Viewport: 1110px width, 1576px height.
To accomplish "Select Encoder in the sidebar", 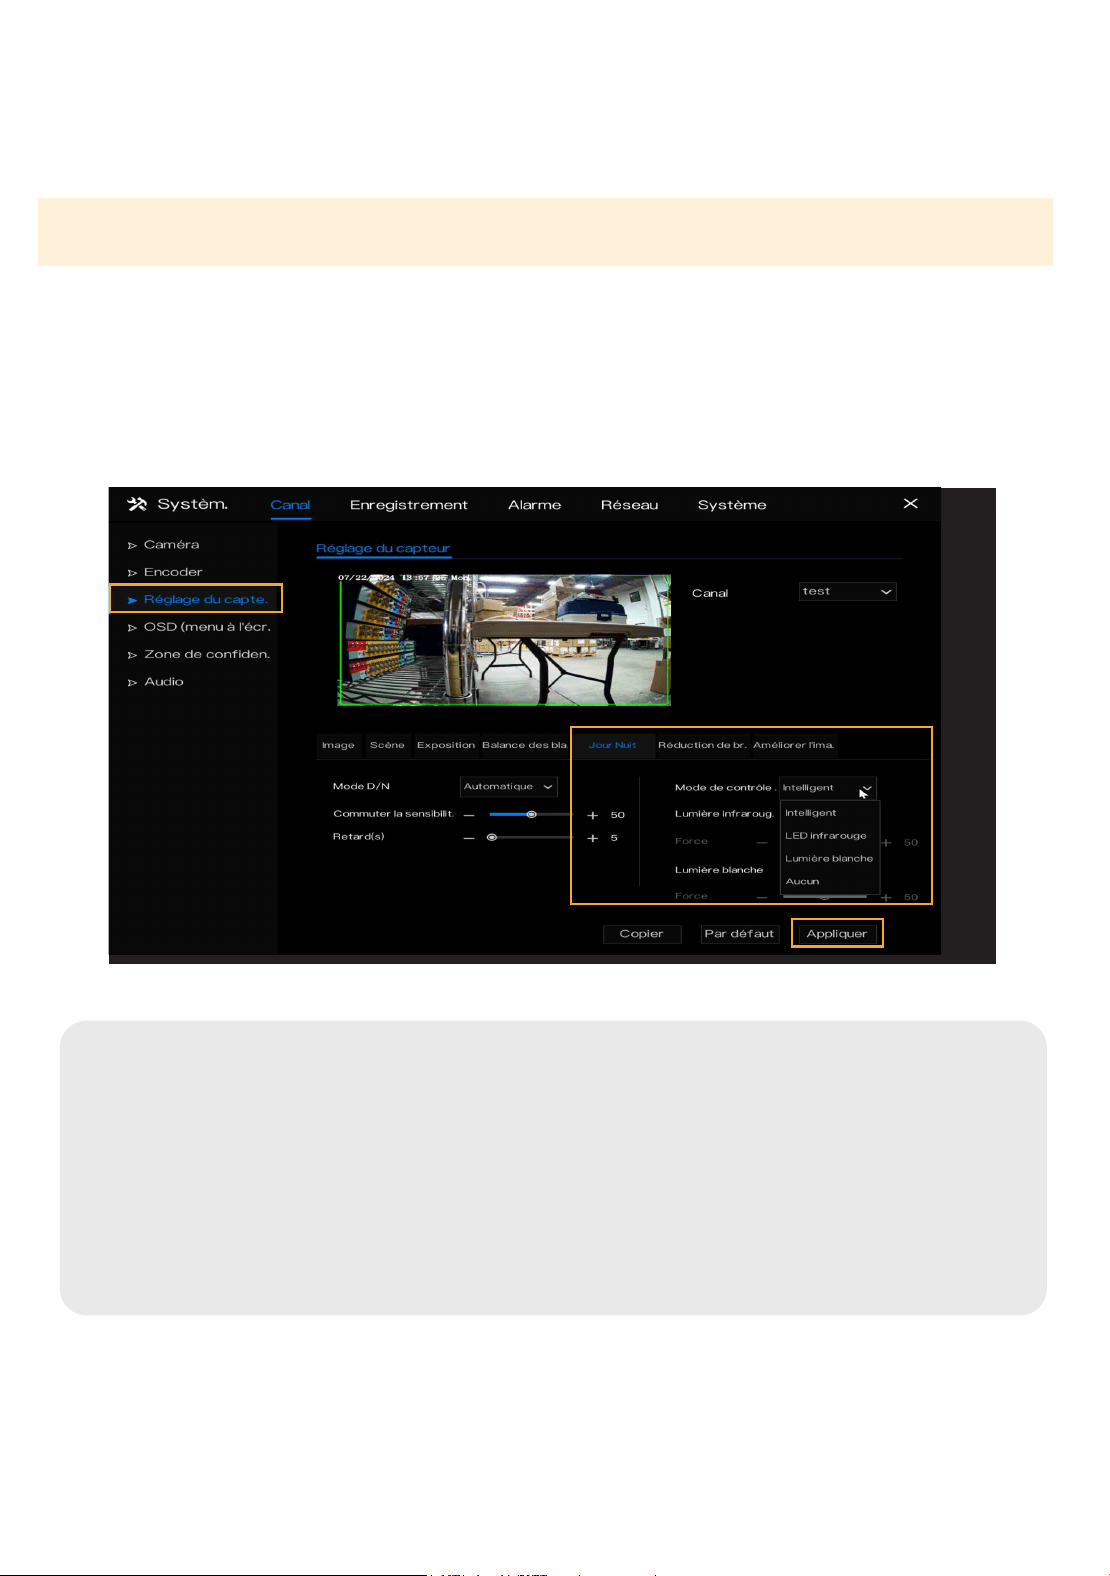I will pos(173,572).
